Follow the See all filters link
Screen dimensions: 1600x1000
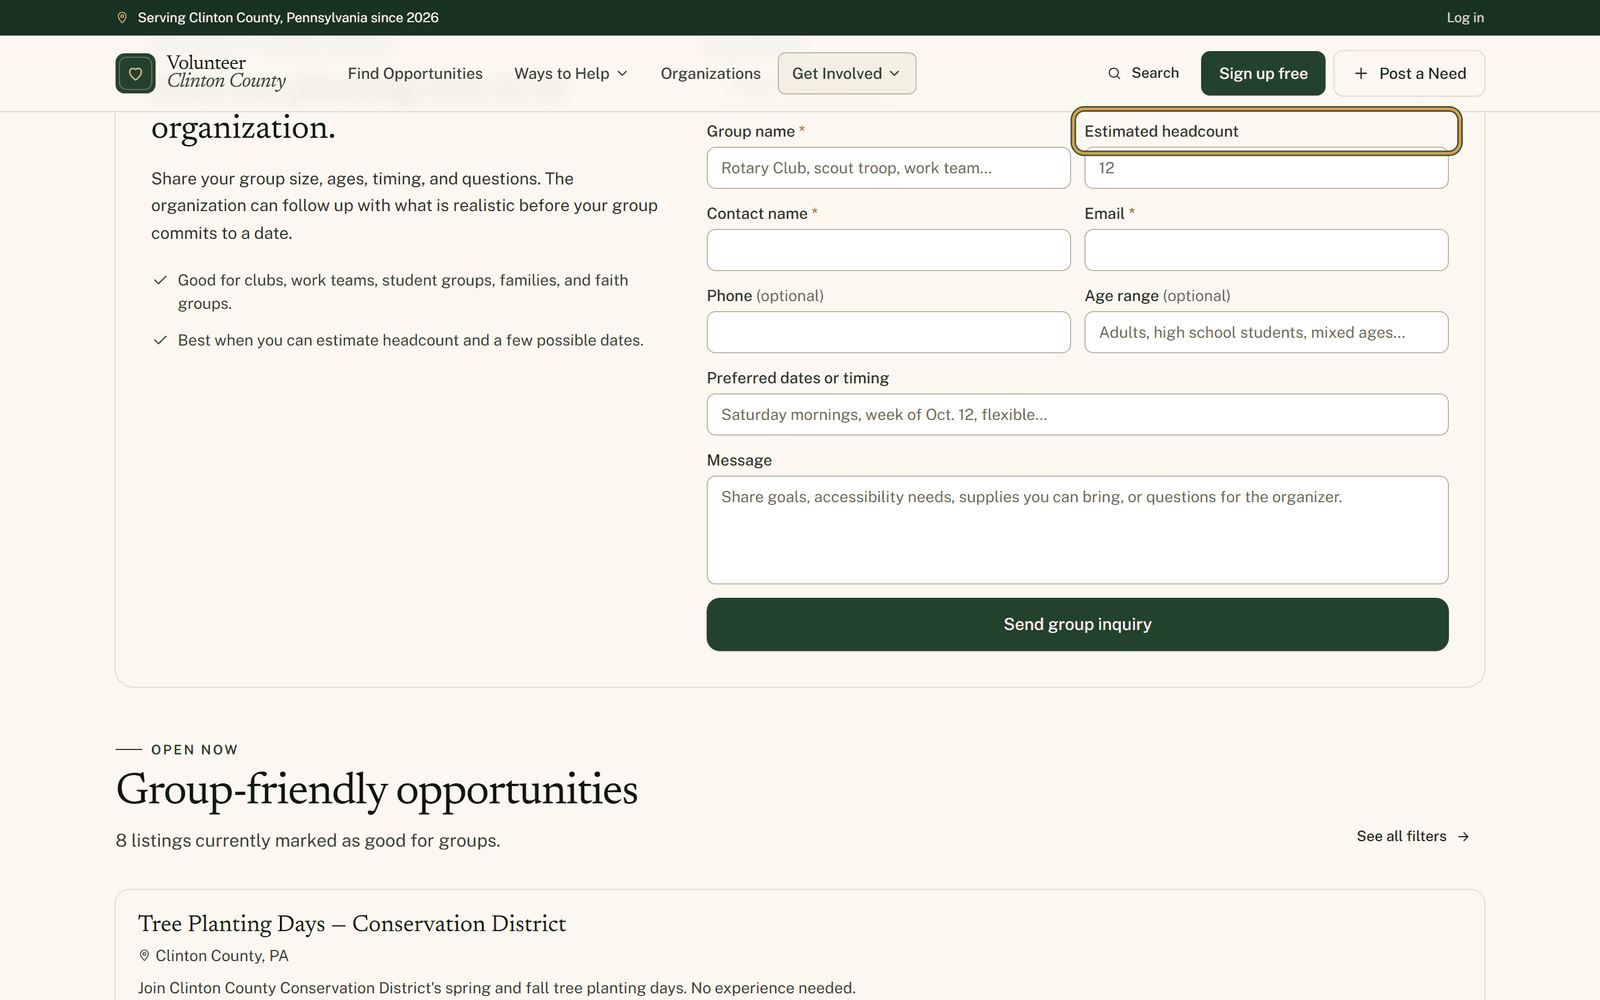tap(1413, 836)
